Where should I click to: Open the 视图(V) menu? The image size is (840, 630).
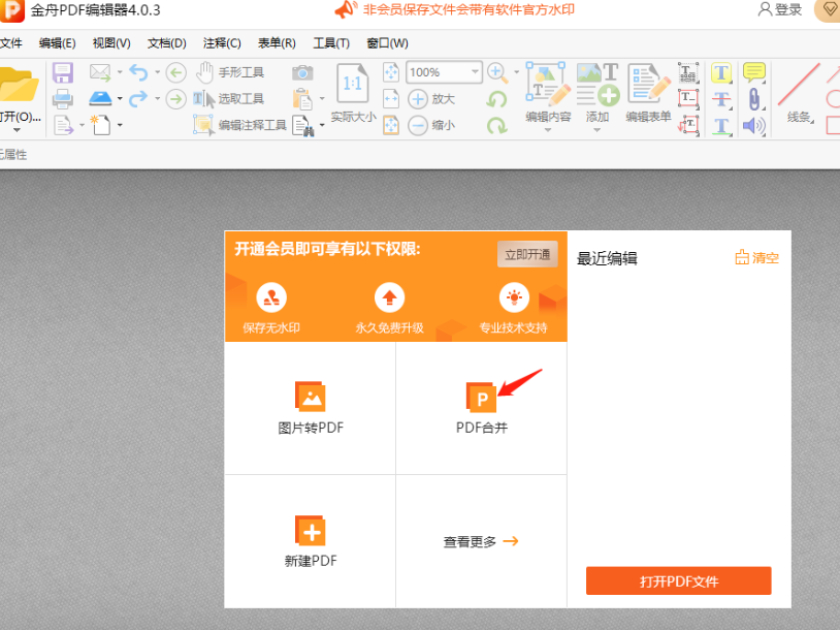(x=111, y=43)
